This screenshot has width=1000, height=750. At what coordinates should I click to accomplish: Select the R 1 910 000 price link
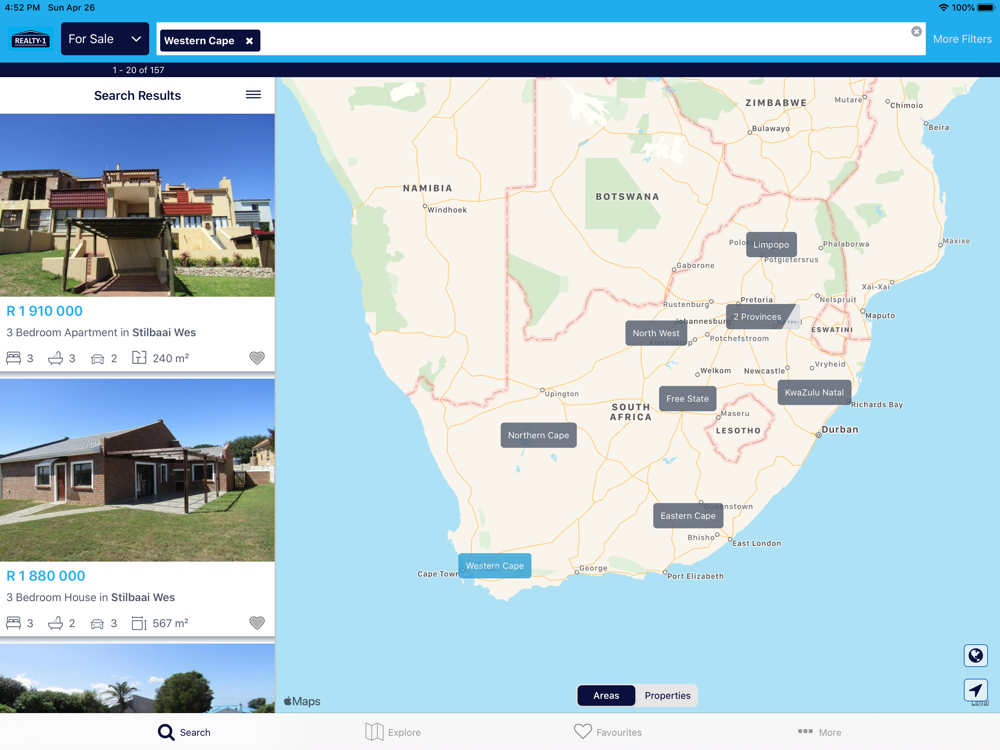coord(45,311)
